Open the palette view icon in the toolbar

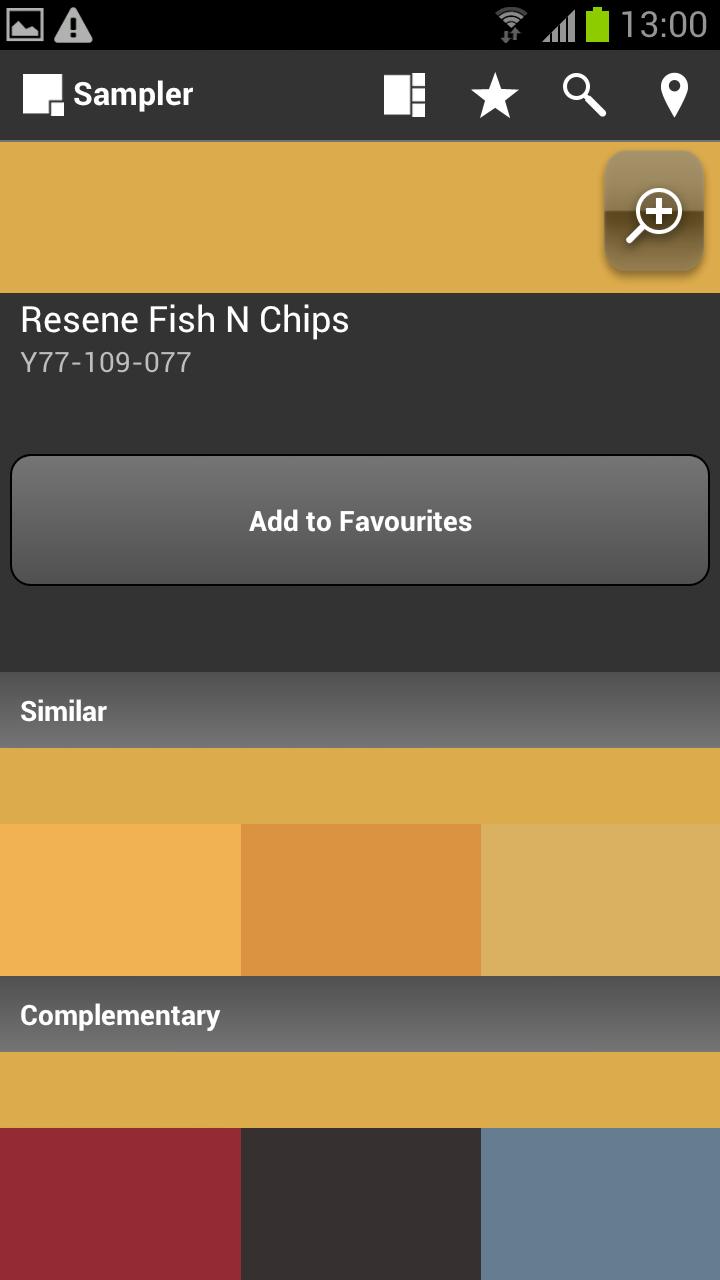coord(404,94)
